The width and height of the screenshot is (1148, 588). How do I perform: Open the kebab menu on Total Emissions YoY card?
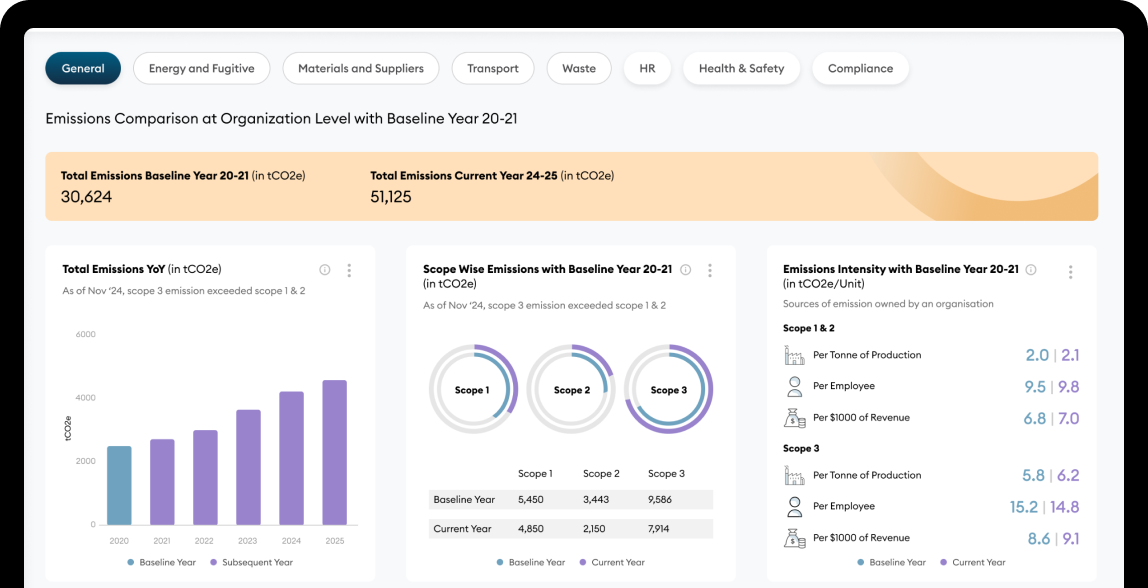pos(349,270)
